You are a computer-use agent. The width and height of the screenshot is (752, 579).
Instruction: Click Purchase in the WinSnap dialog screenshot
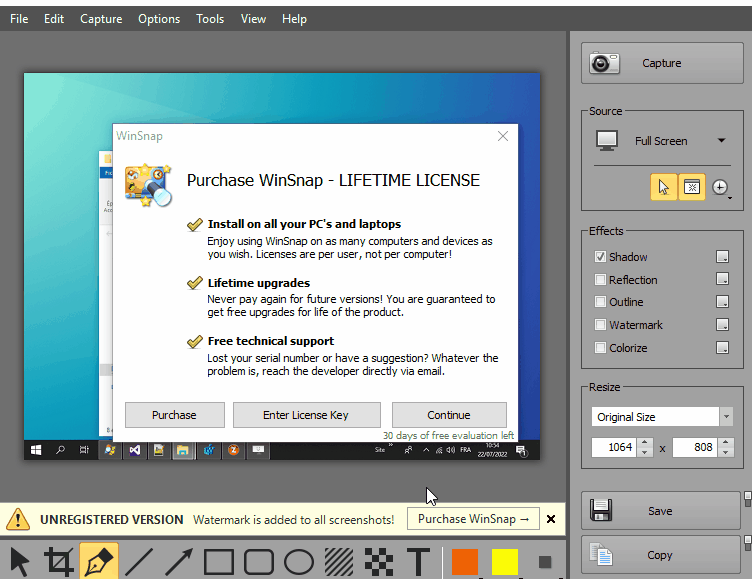click(175, 415)
